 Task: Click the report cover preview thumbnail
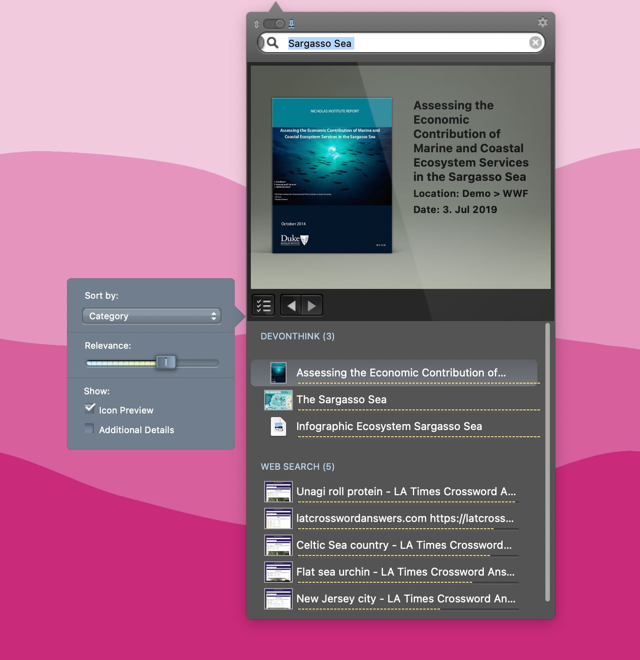332,176
